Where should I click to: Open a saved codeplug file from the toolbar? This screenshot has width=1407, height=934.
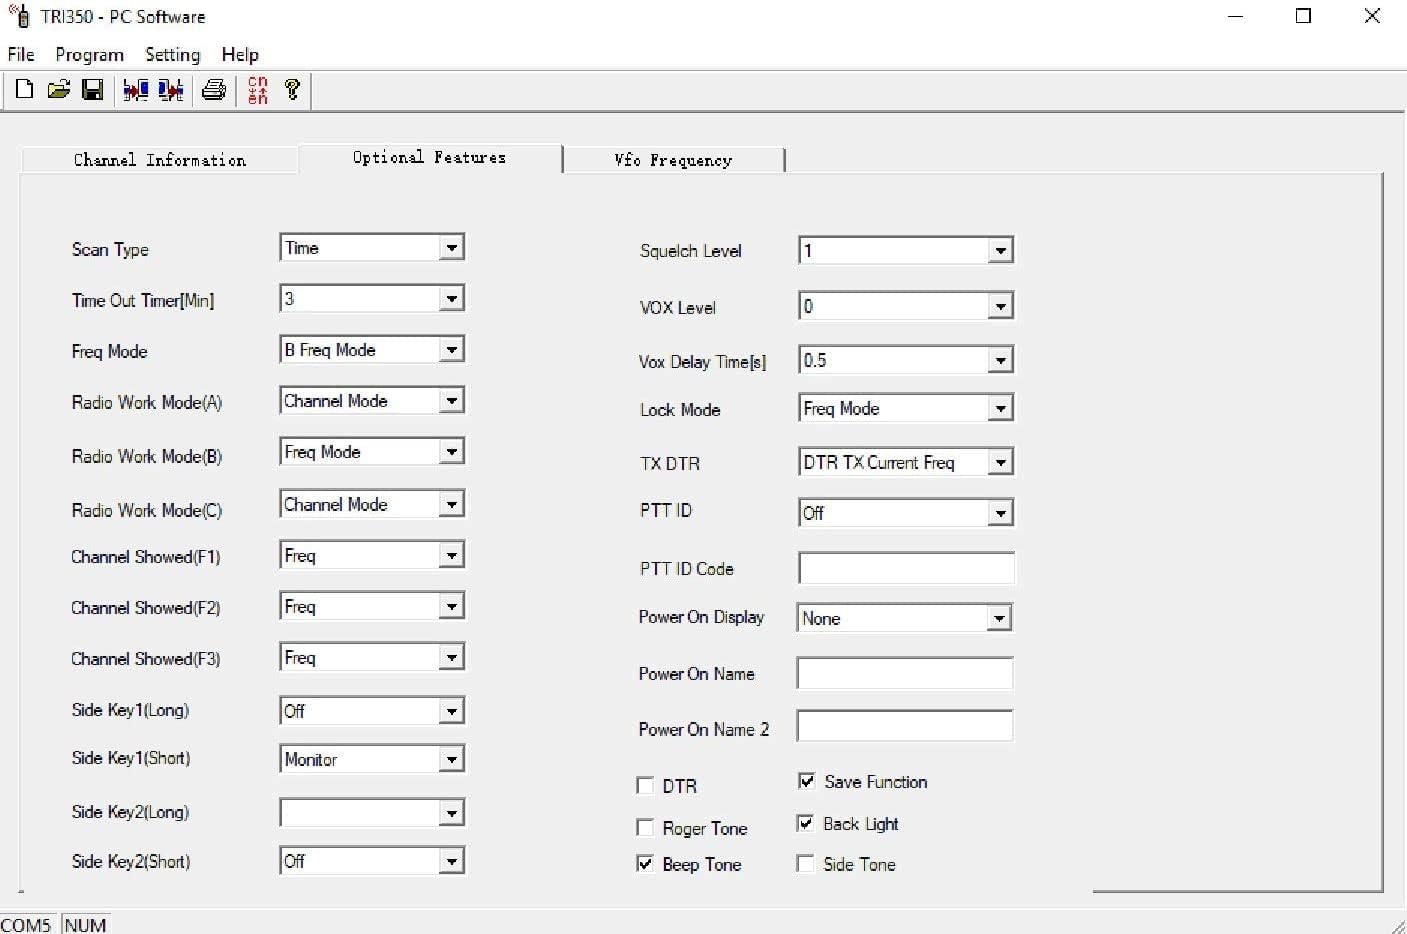(59, 90)
